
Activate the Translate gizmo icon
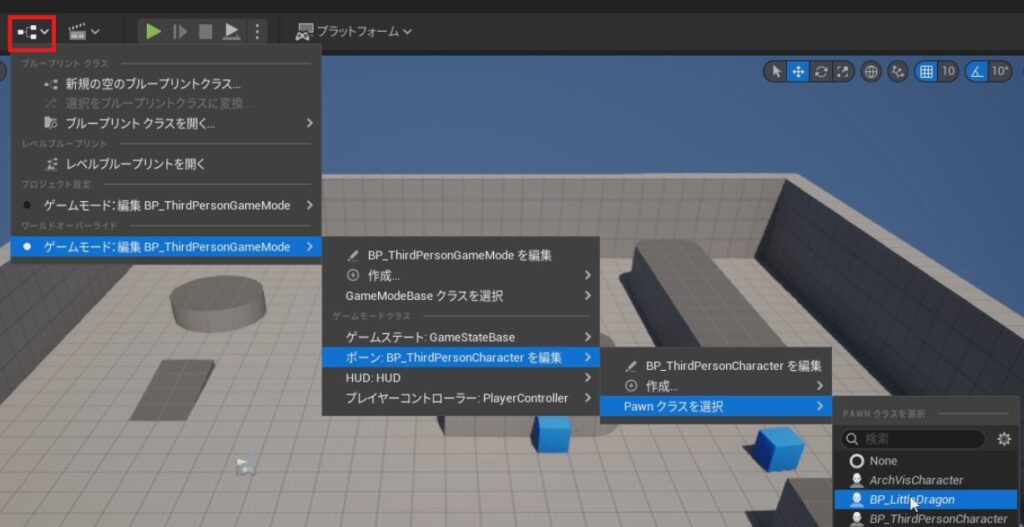tap(798, 72)
